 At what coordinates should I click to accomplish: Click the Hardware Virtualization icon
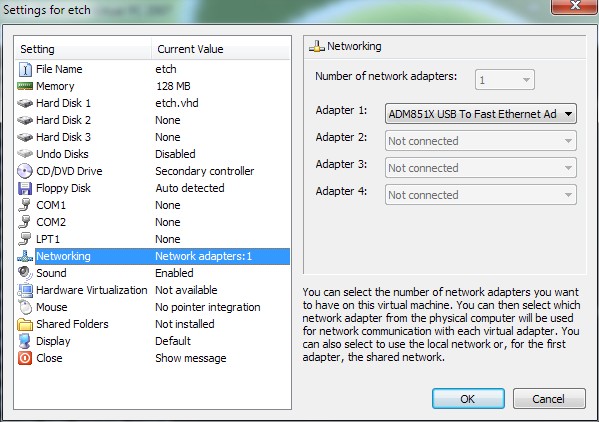tap(25, 290)
